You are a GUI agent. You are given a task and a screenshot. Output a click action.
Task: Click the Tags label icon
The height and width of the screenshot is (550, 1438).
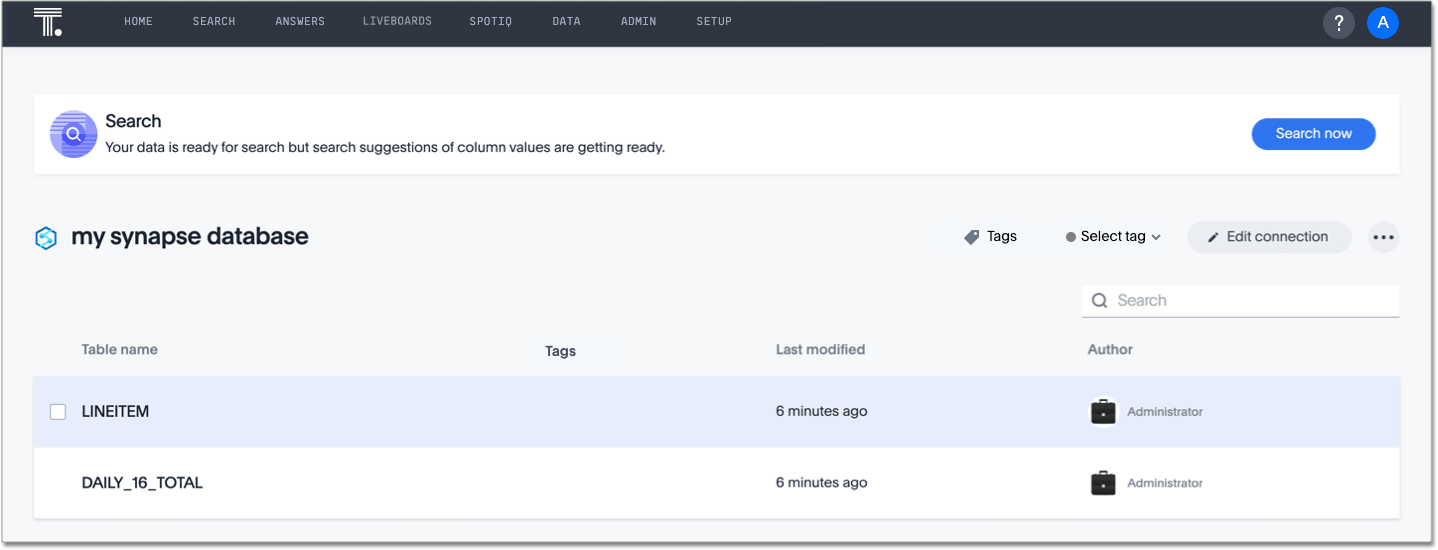click(971, 237)
